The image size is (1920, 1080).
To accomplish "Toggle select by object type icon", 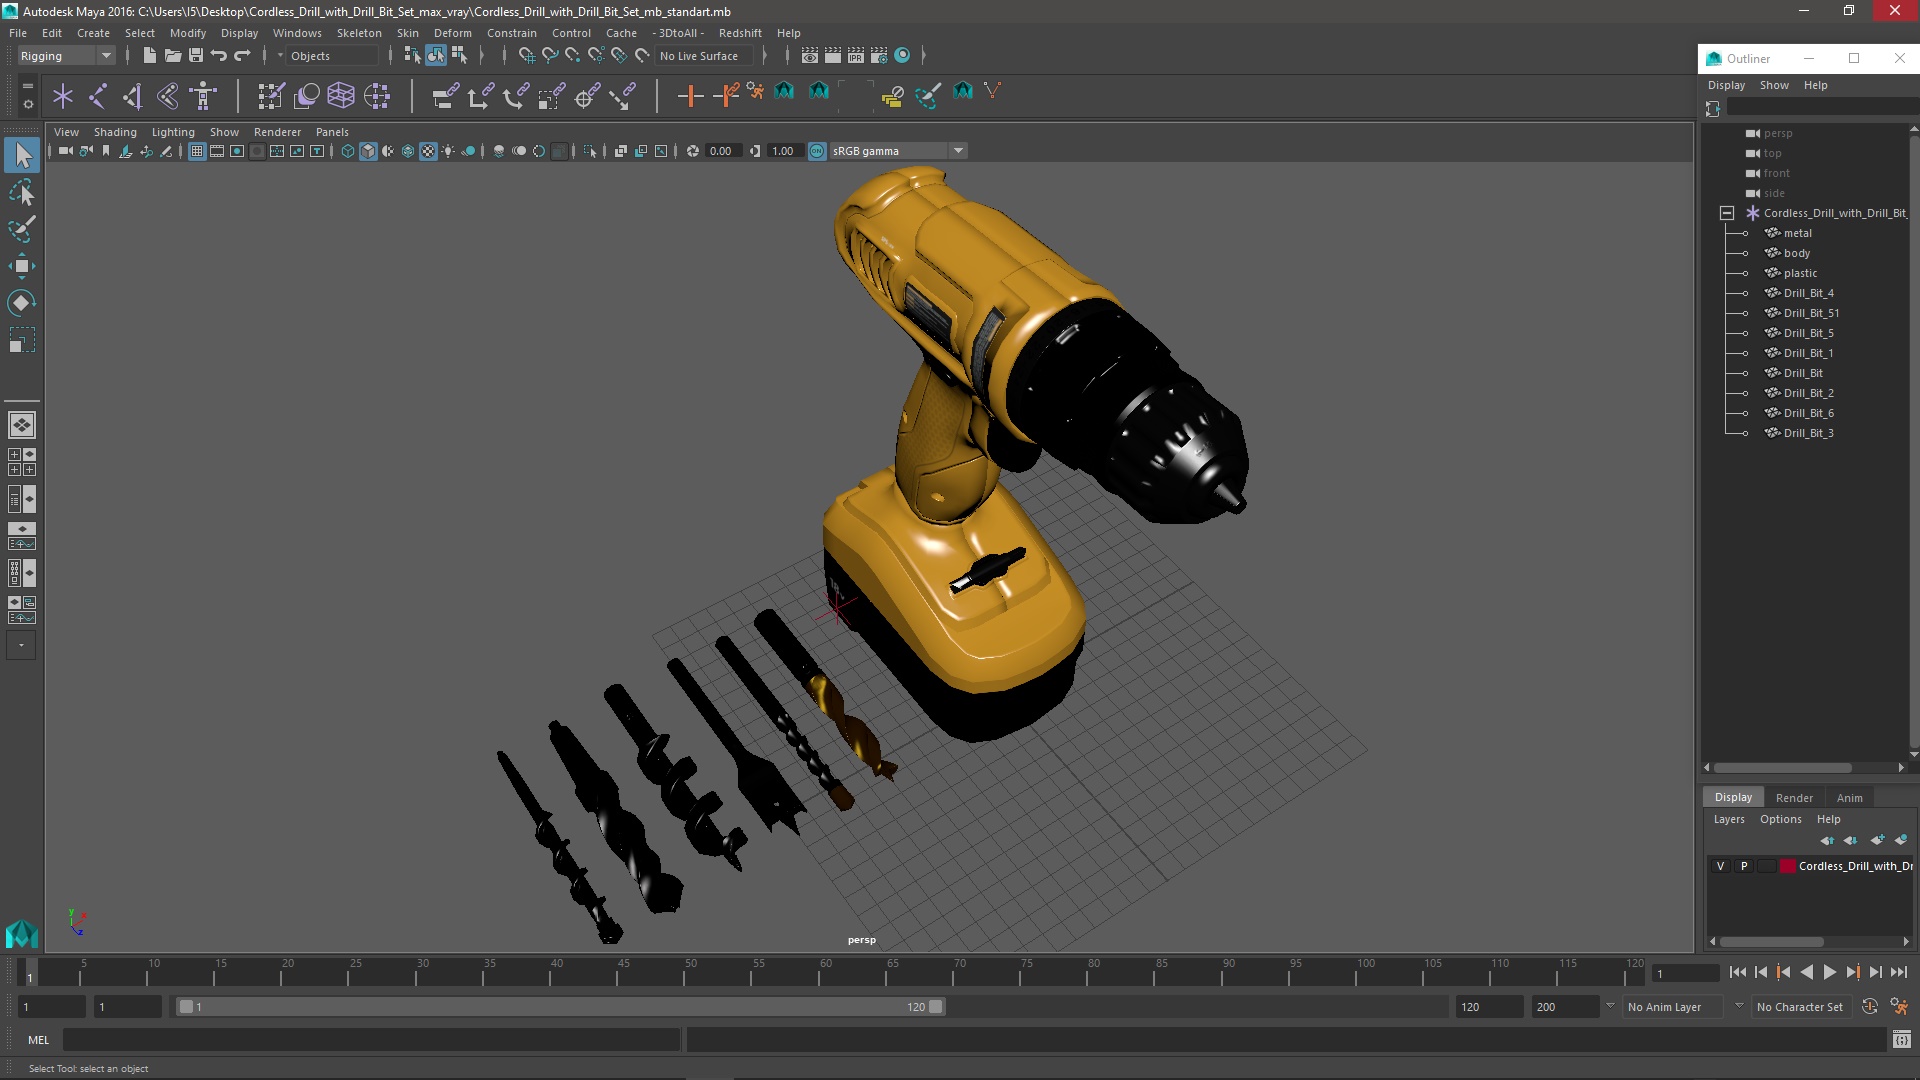I will 436,56.
